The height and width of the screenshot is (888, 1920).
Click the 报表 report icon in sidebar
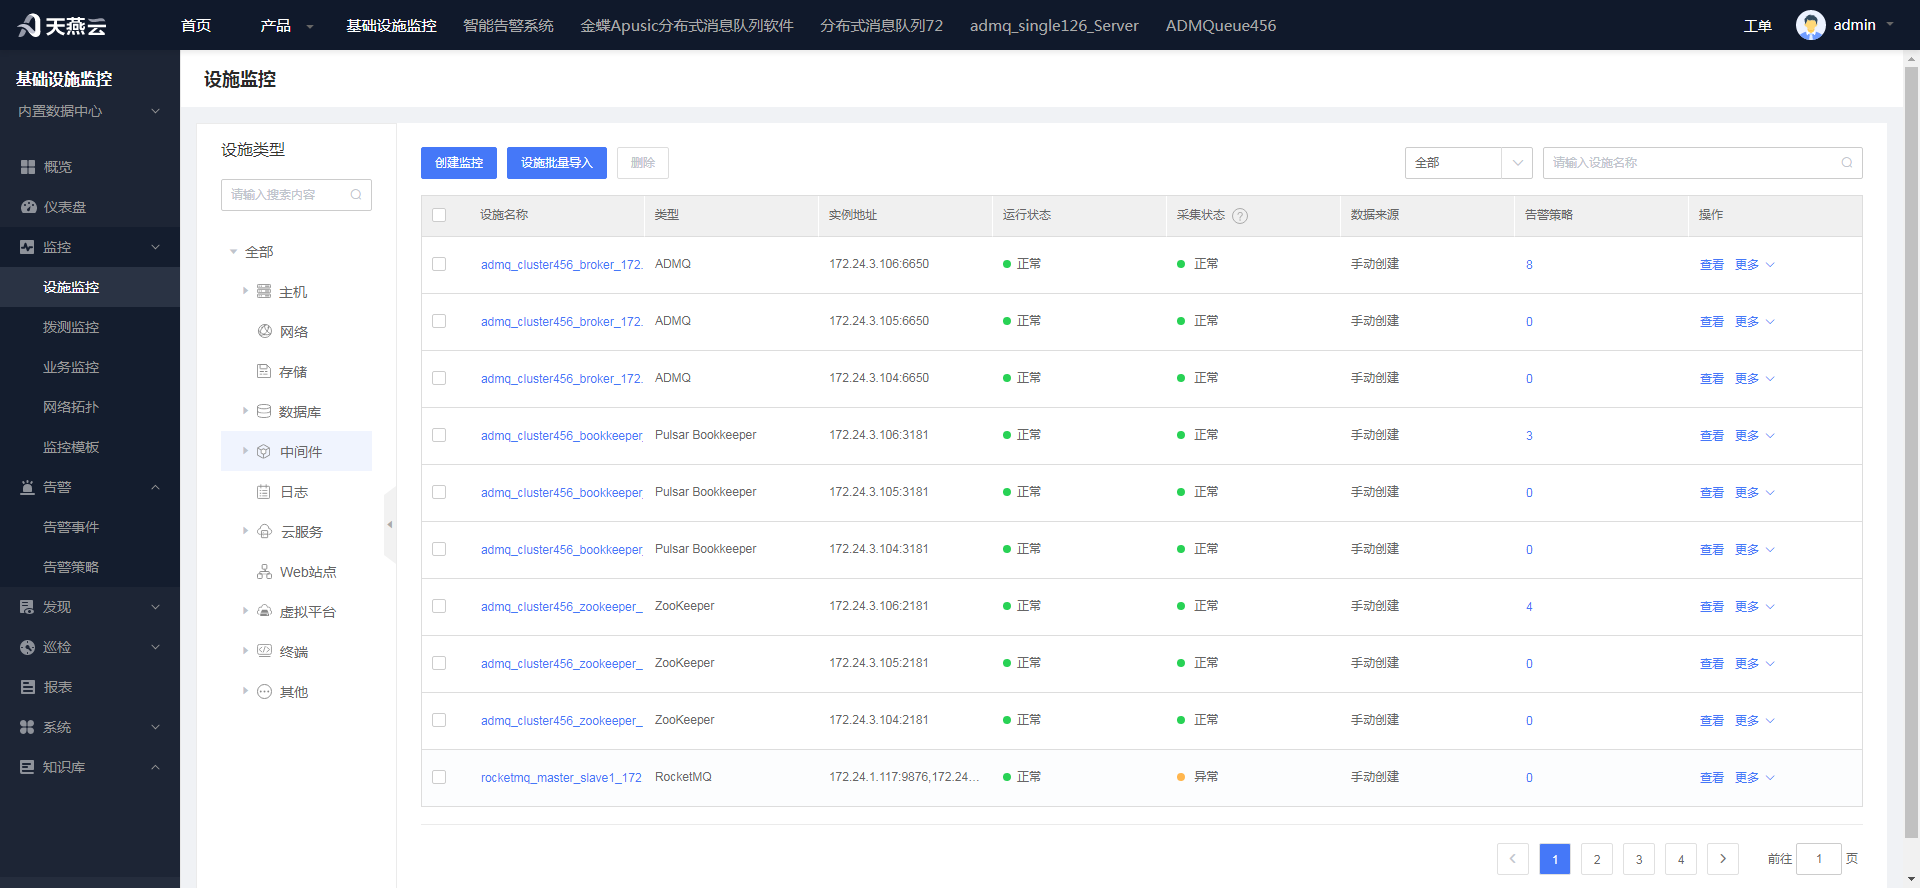pyautogui.click(x=28, y=687)
